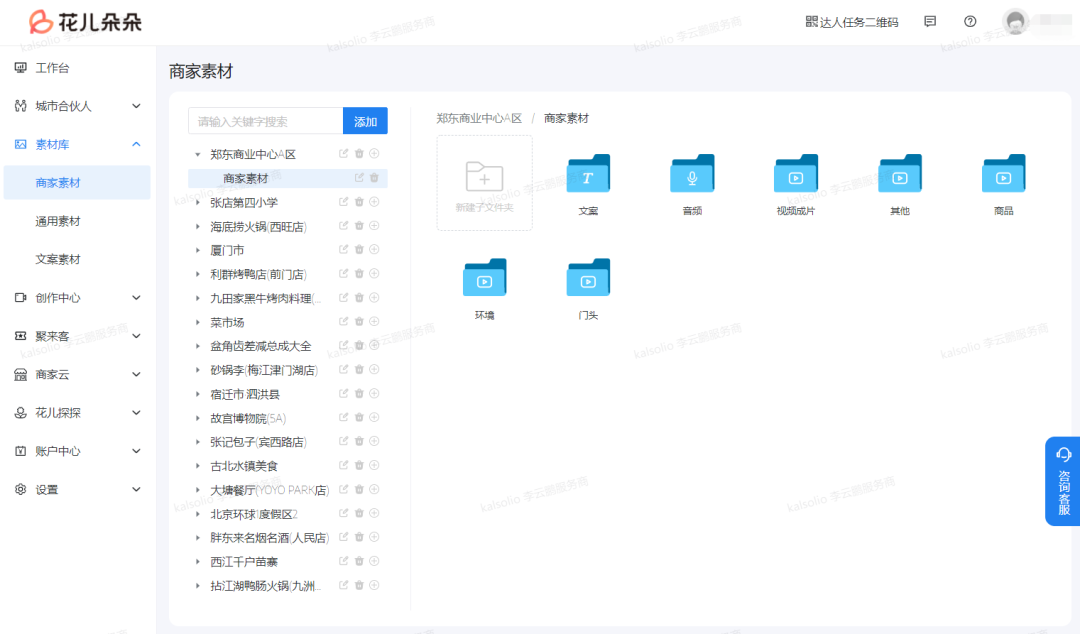Screen dimensions: 1080x634
Task: Click the help question mark icon
Action: tap(968, 19)
